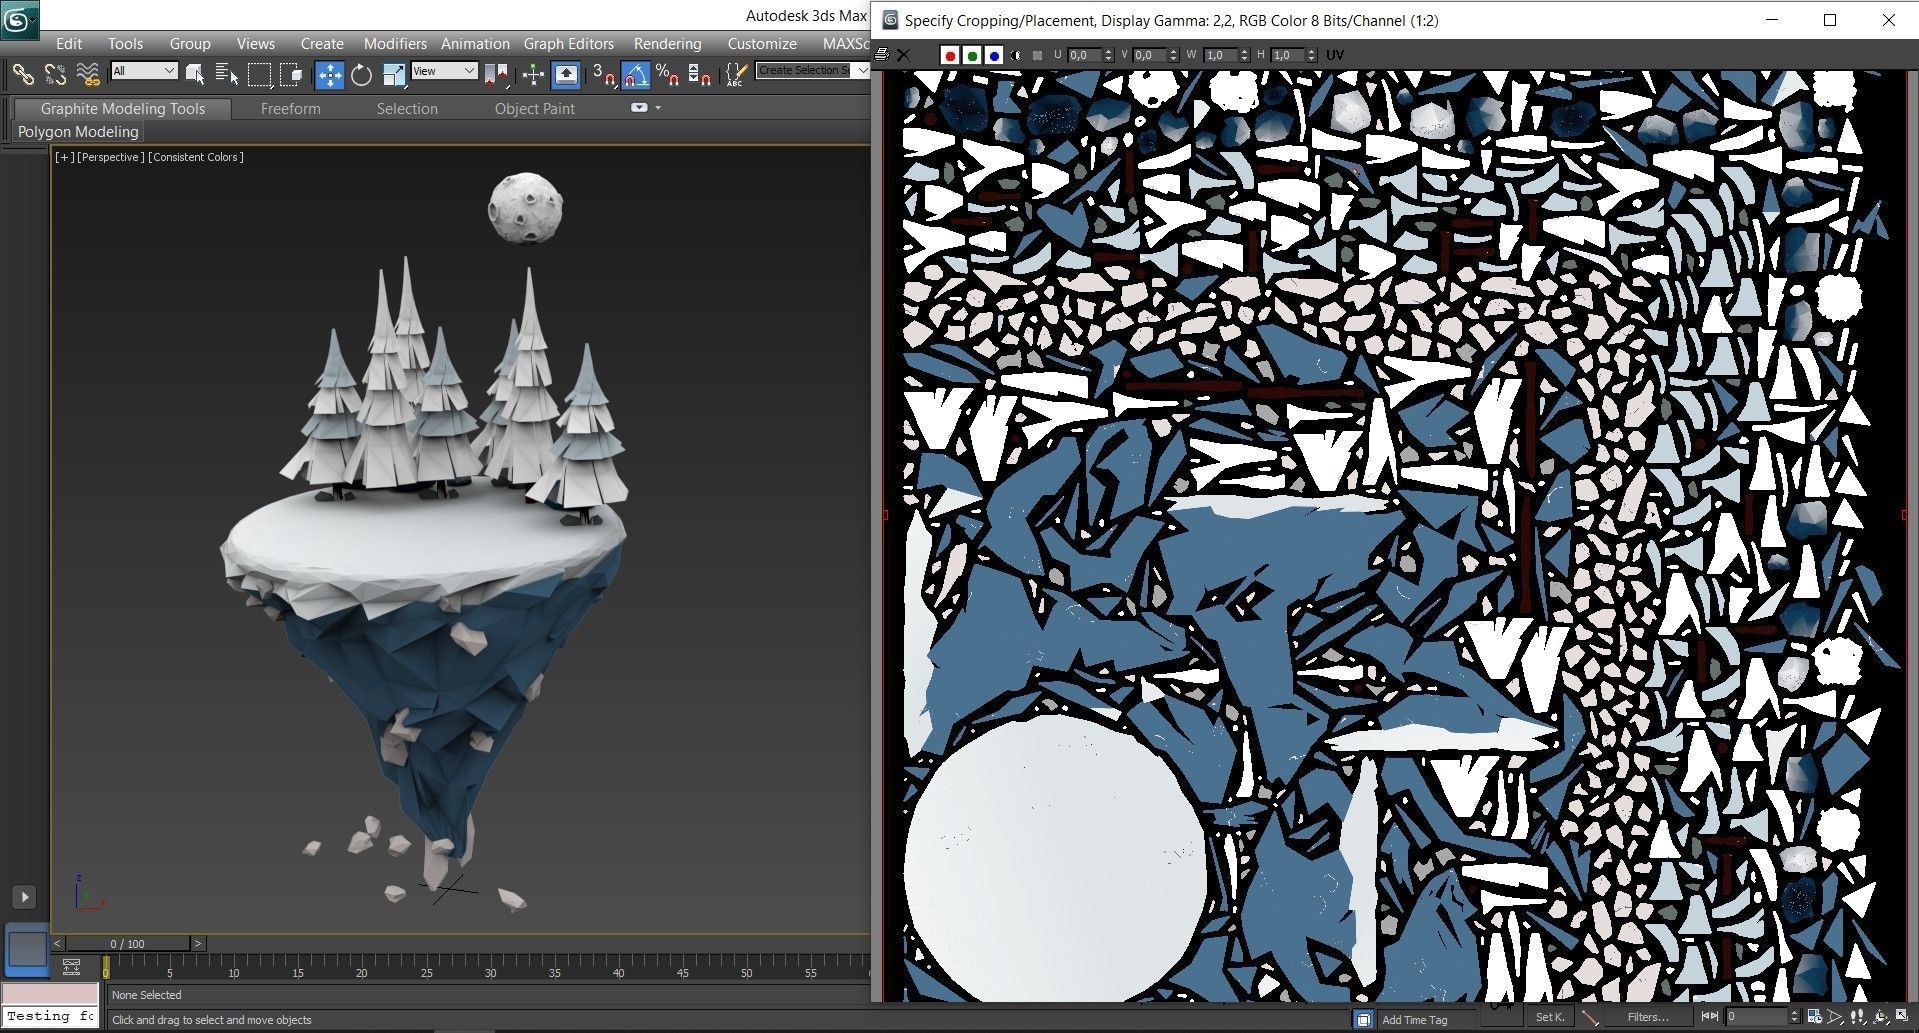Activate the Select and Move tool

click(x=329, y=74)
